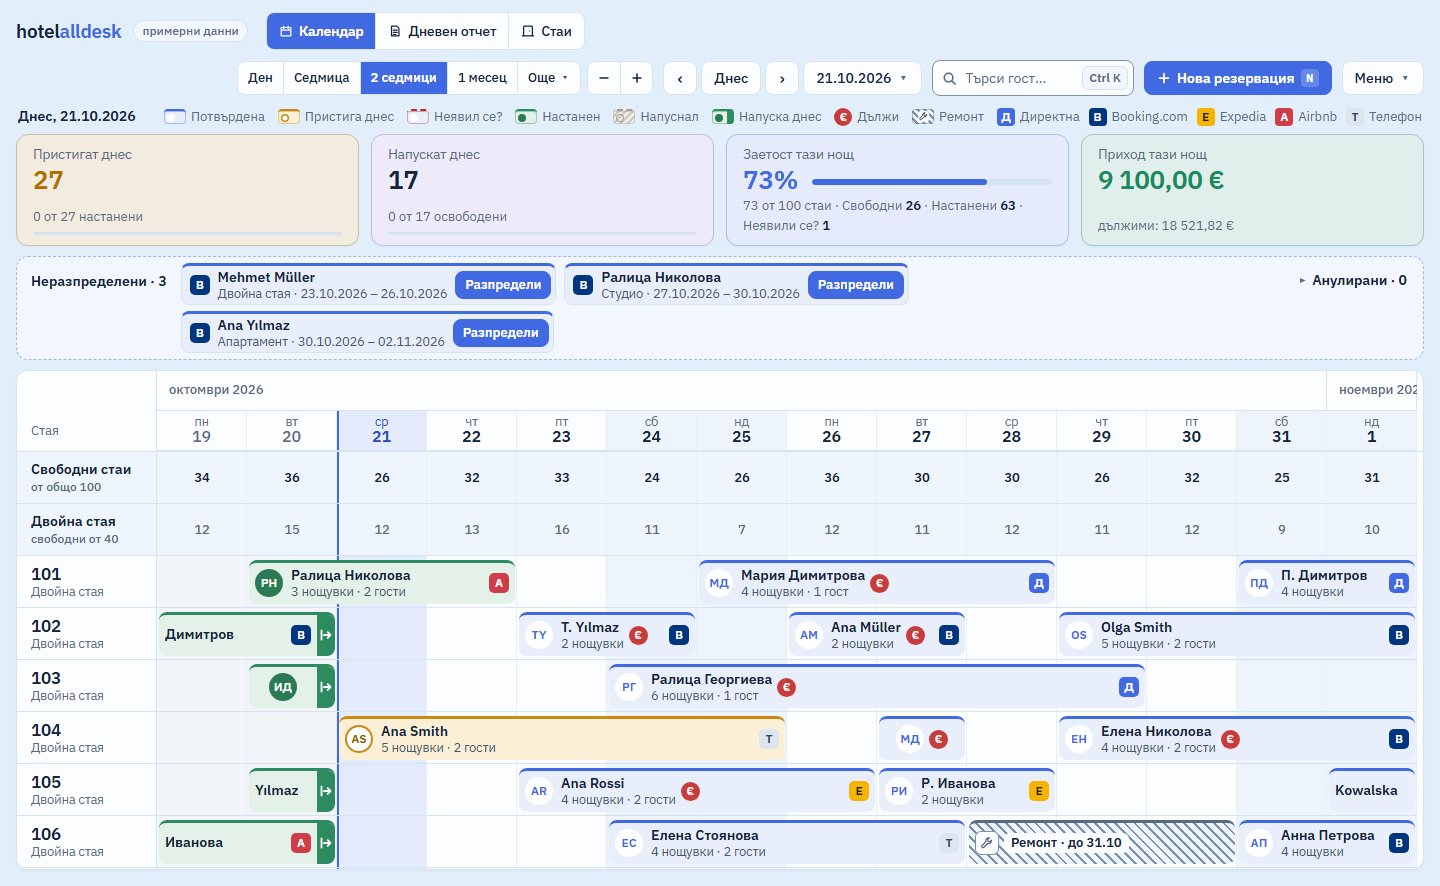1440x886 pixels.
Task: Open the Елена Стоянова reservation in room 106
Action: coord(787,843)
